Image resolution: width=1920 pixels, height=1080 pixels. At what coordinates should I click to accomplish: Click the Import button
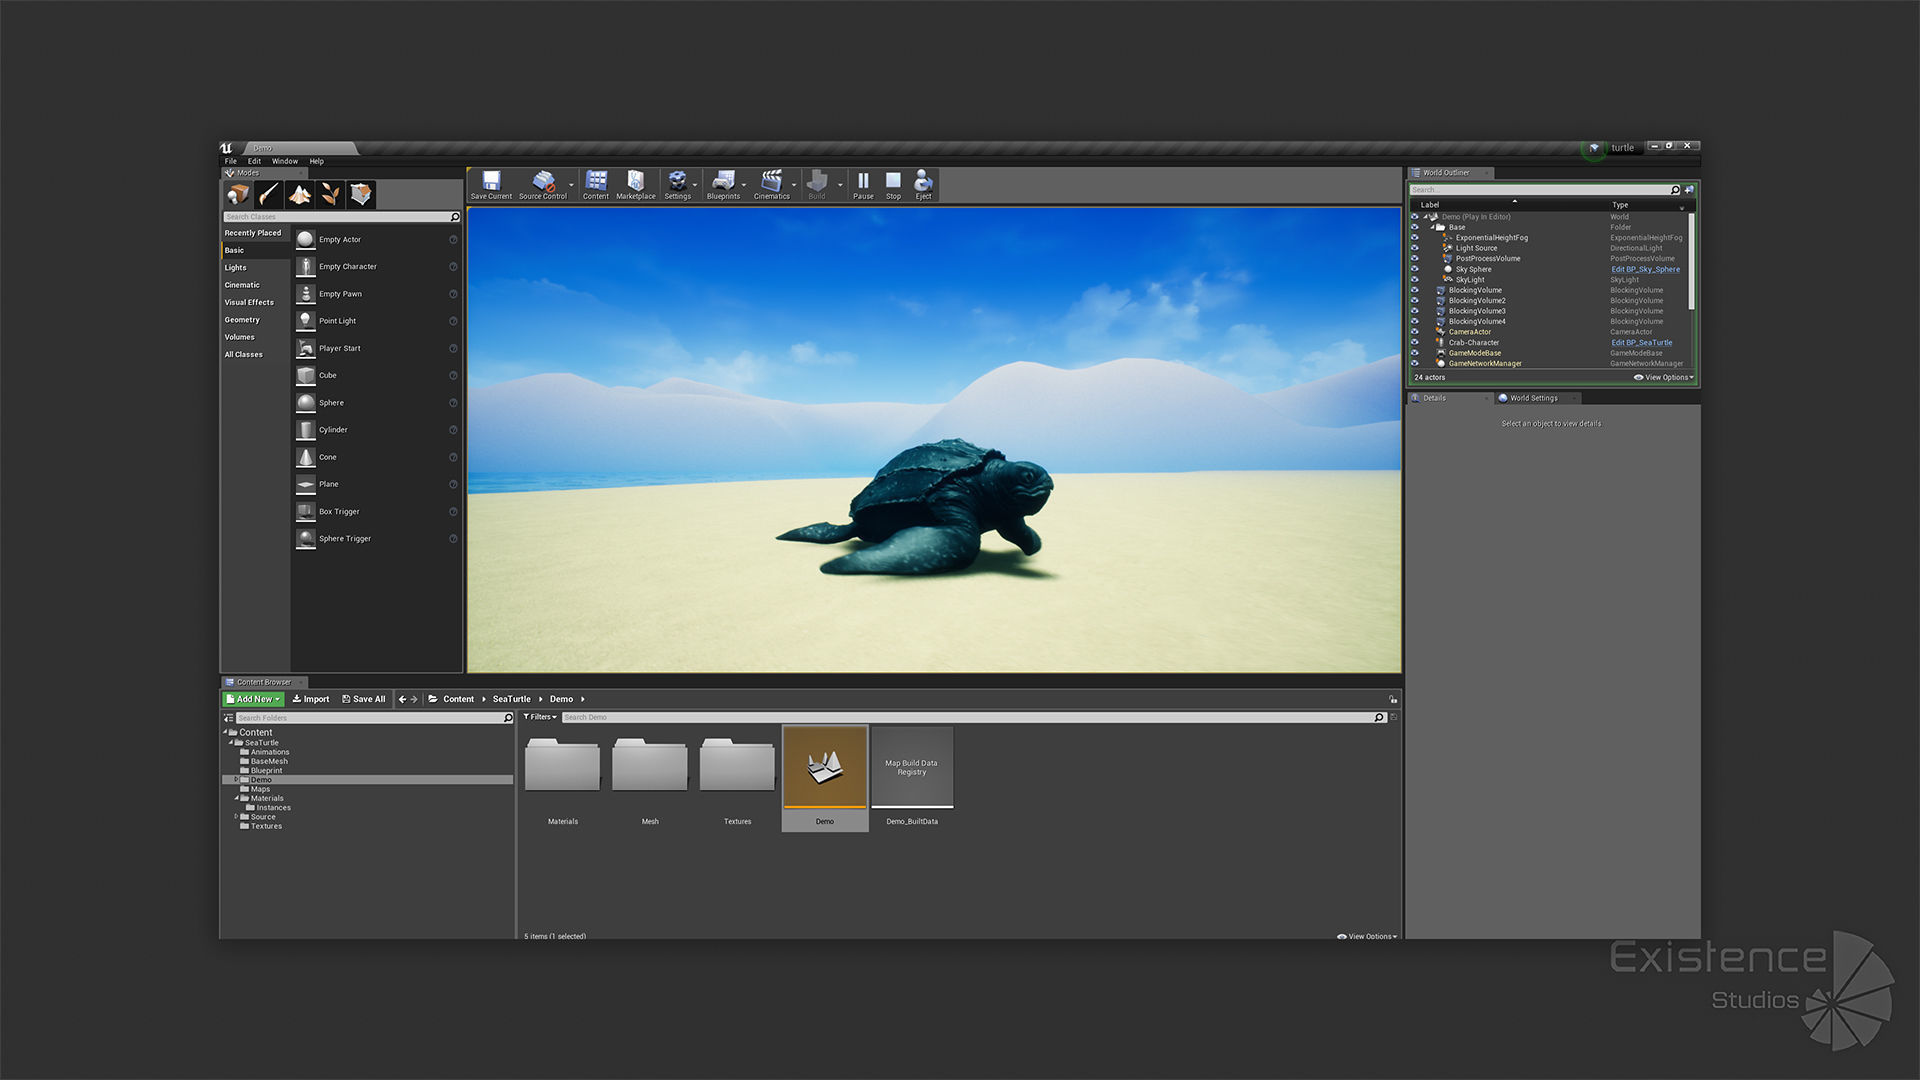[x=311, y=699]
